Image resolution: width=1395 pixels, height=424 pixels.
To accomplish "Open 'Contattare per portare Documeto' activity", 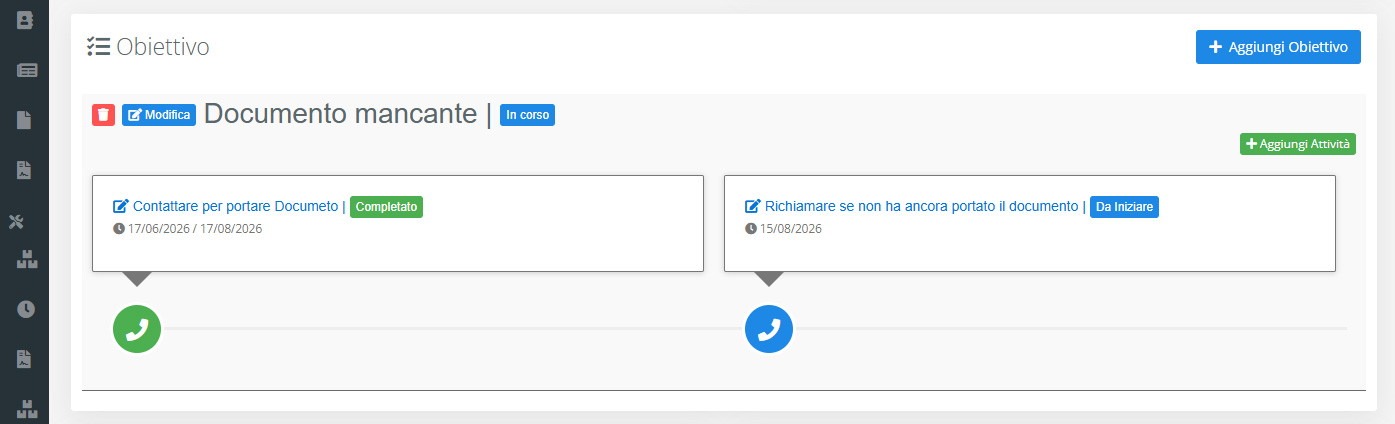I will [x=235, y=207].
